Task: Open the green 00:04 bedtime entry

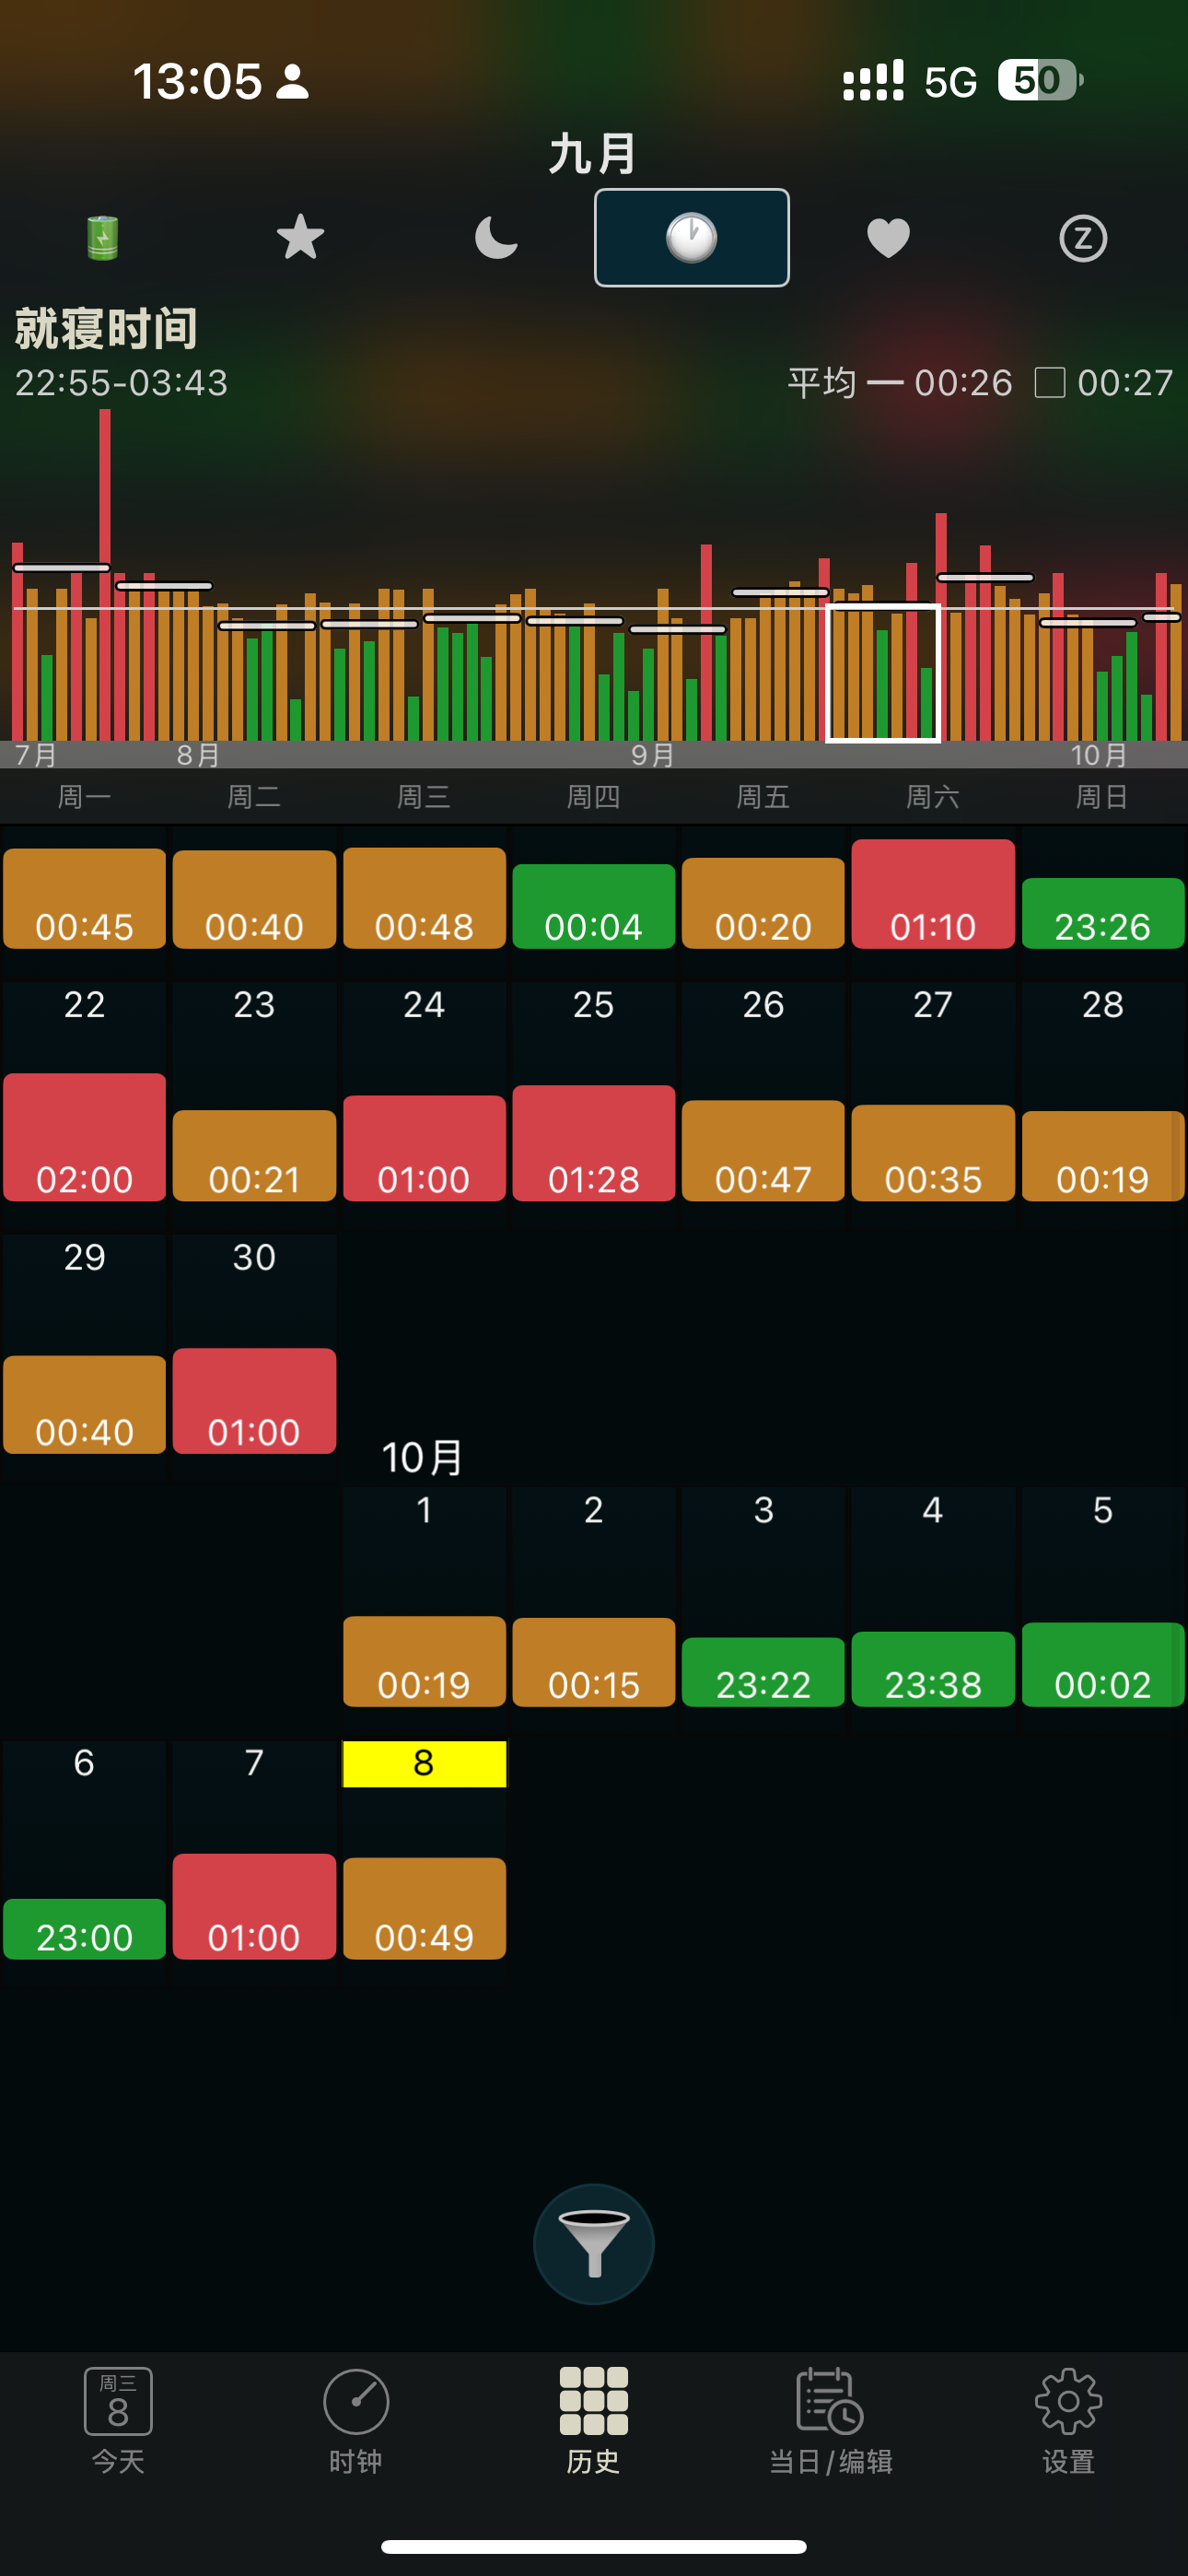Action: [x=594, y=906]
